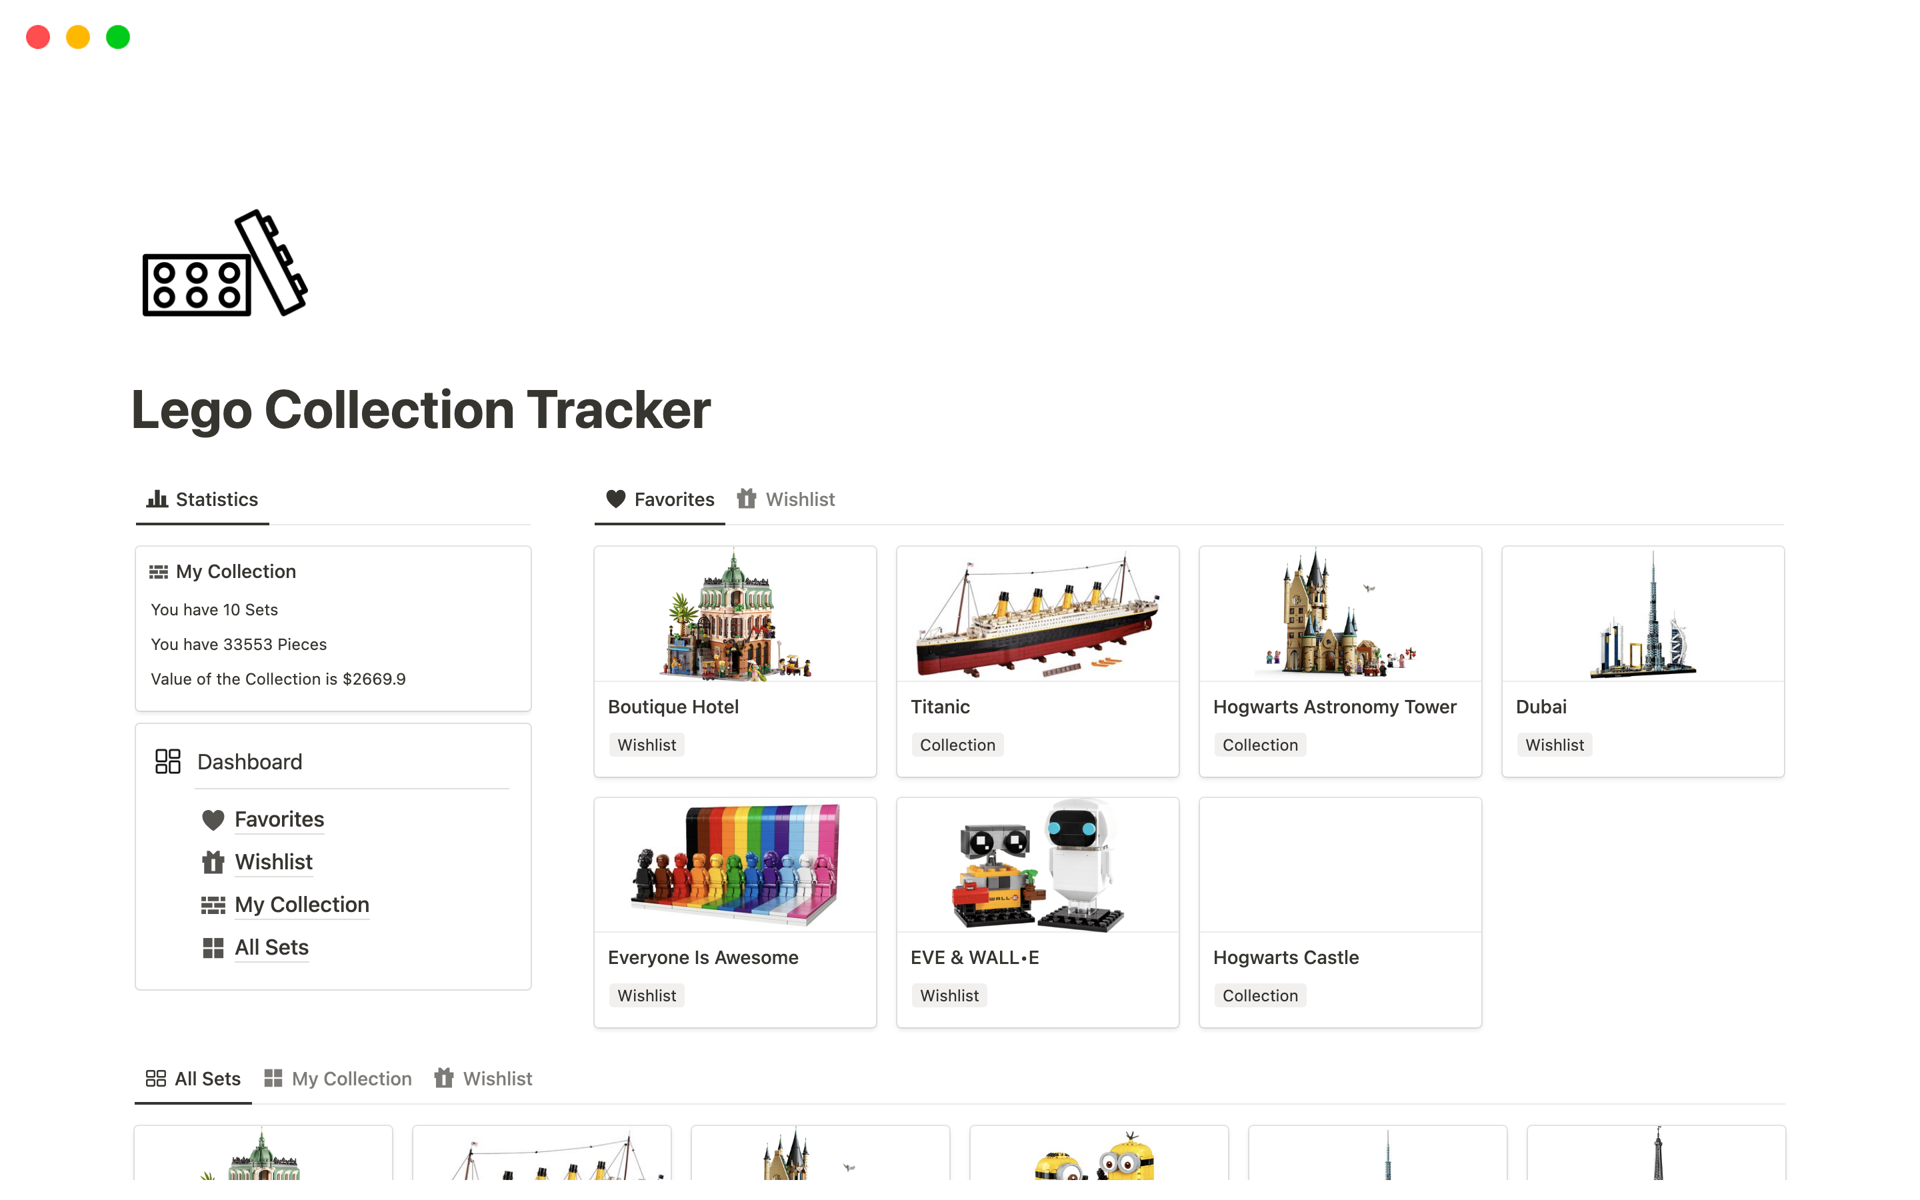Toggle the EVE & WALL•E wishlist badge

(950, 994)
